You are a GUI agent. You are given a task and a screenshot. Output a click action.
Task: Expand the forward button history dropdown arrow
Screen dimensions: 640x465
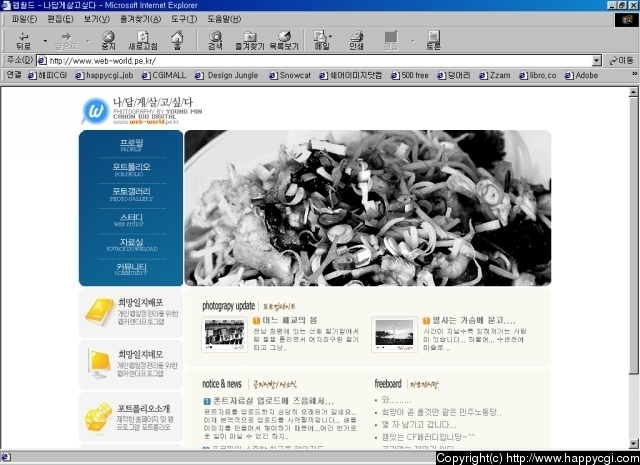coord(87,41)
